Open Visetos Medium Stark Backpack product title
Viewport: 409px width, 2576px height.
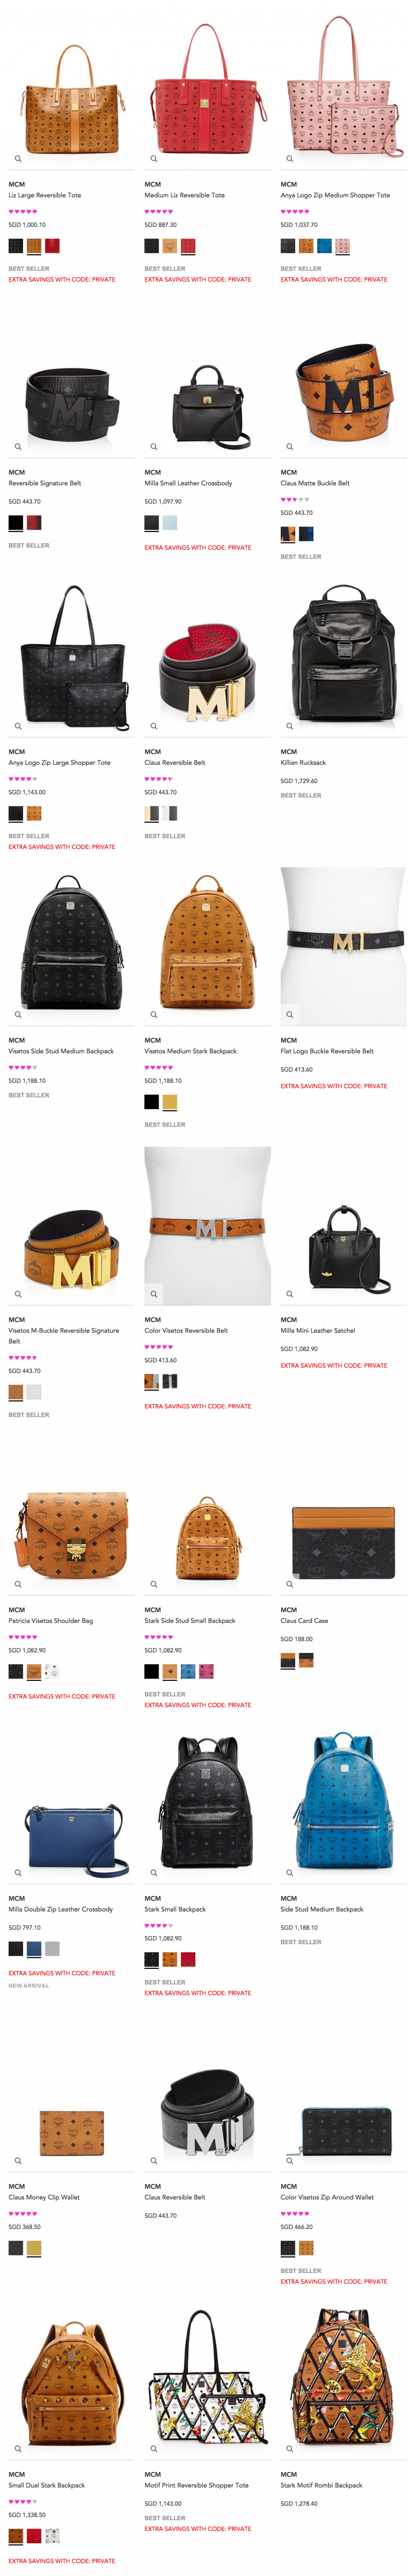click(x=190, y=1051)
